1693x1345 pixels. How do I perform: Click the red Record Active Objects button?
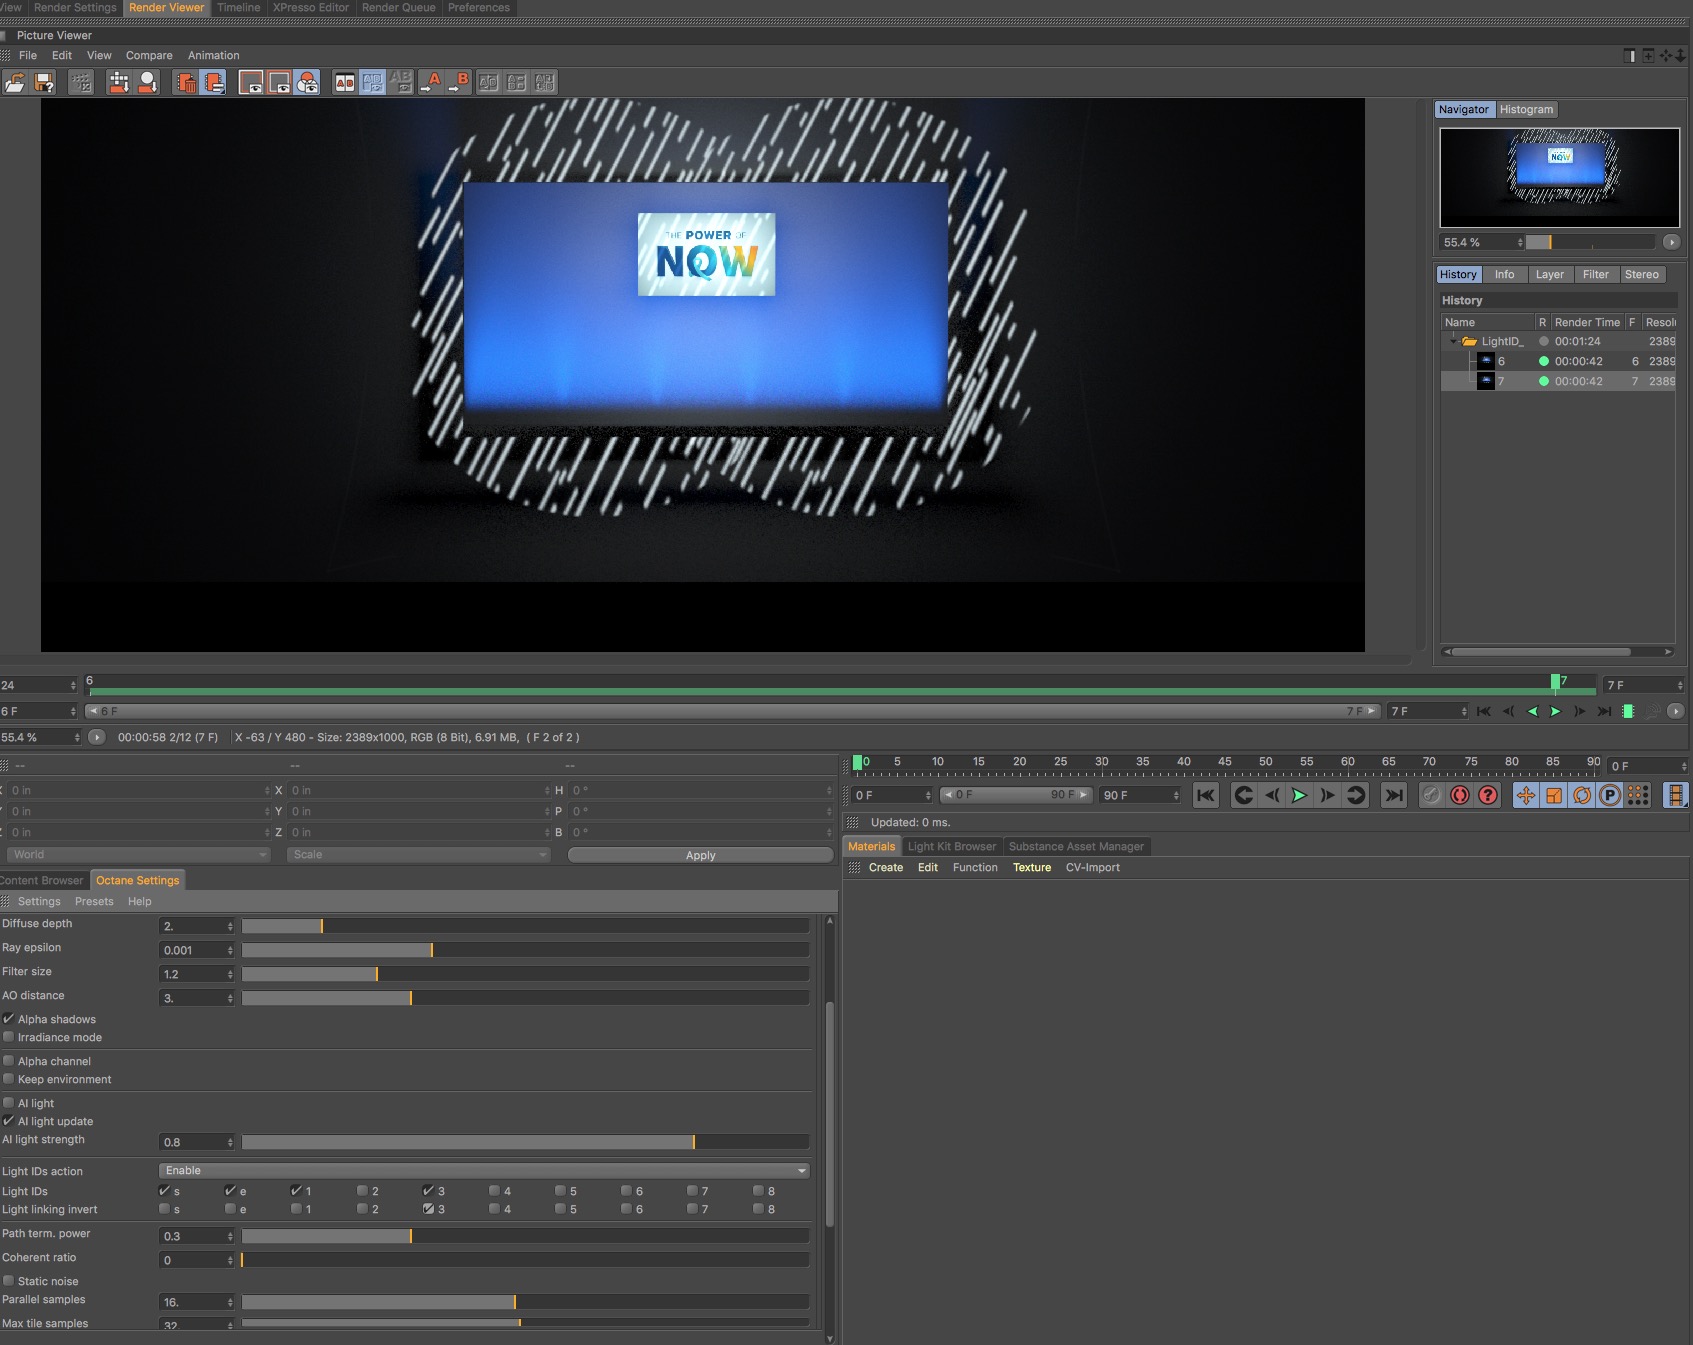[1460, 795]
